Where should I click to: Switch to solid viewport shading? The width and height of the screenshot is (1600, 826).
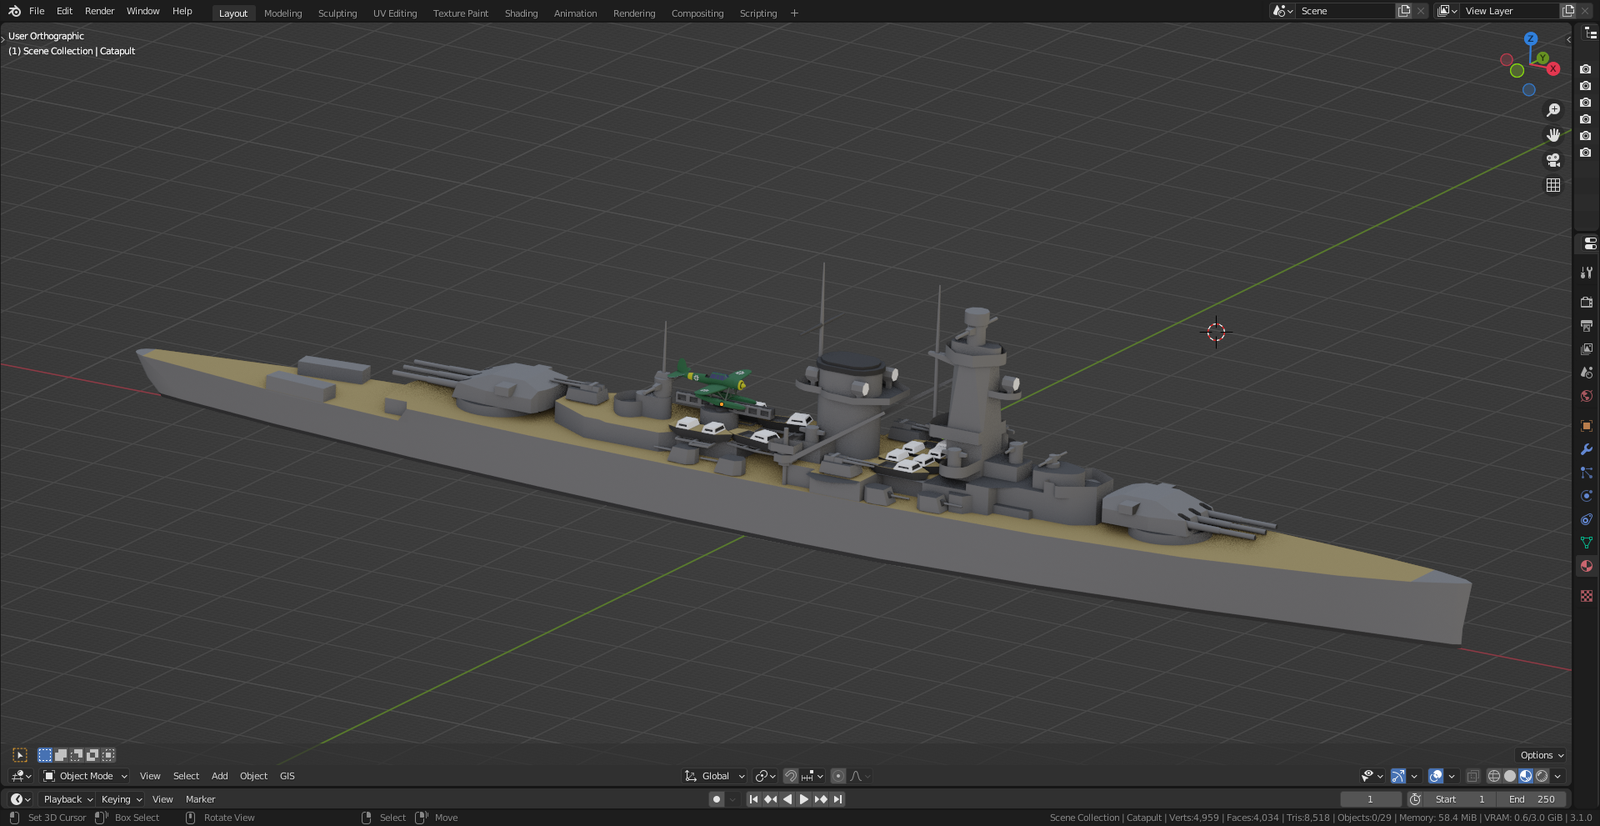1510,776
